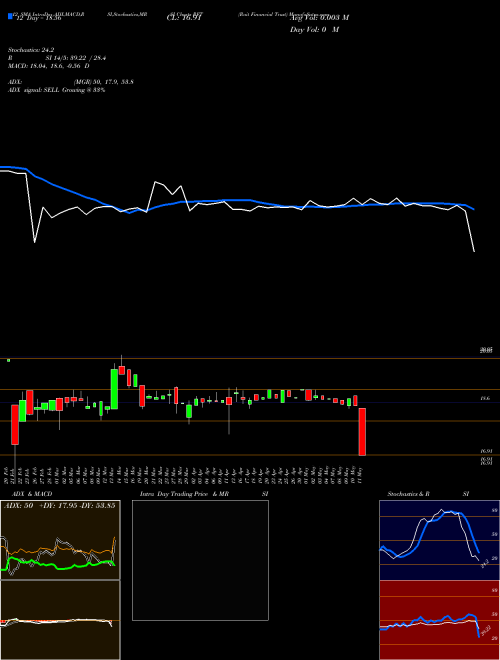This screenshot has height=660, width=500.
Task: Click the small green marker above the first candle
Action: pyautogui.click(x=8, y=360)
